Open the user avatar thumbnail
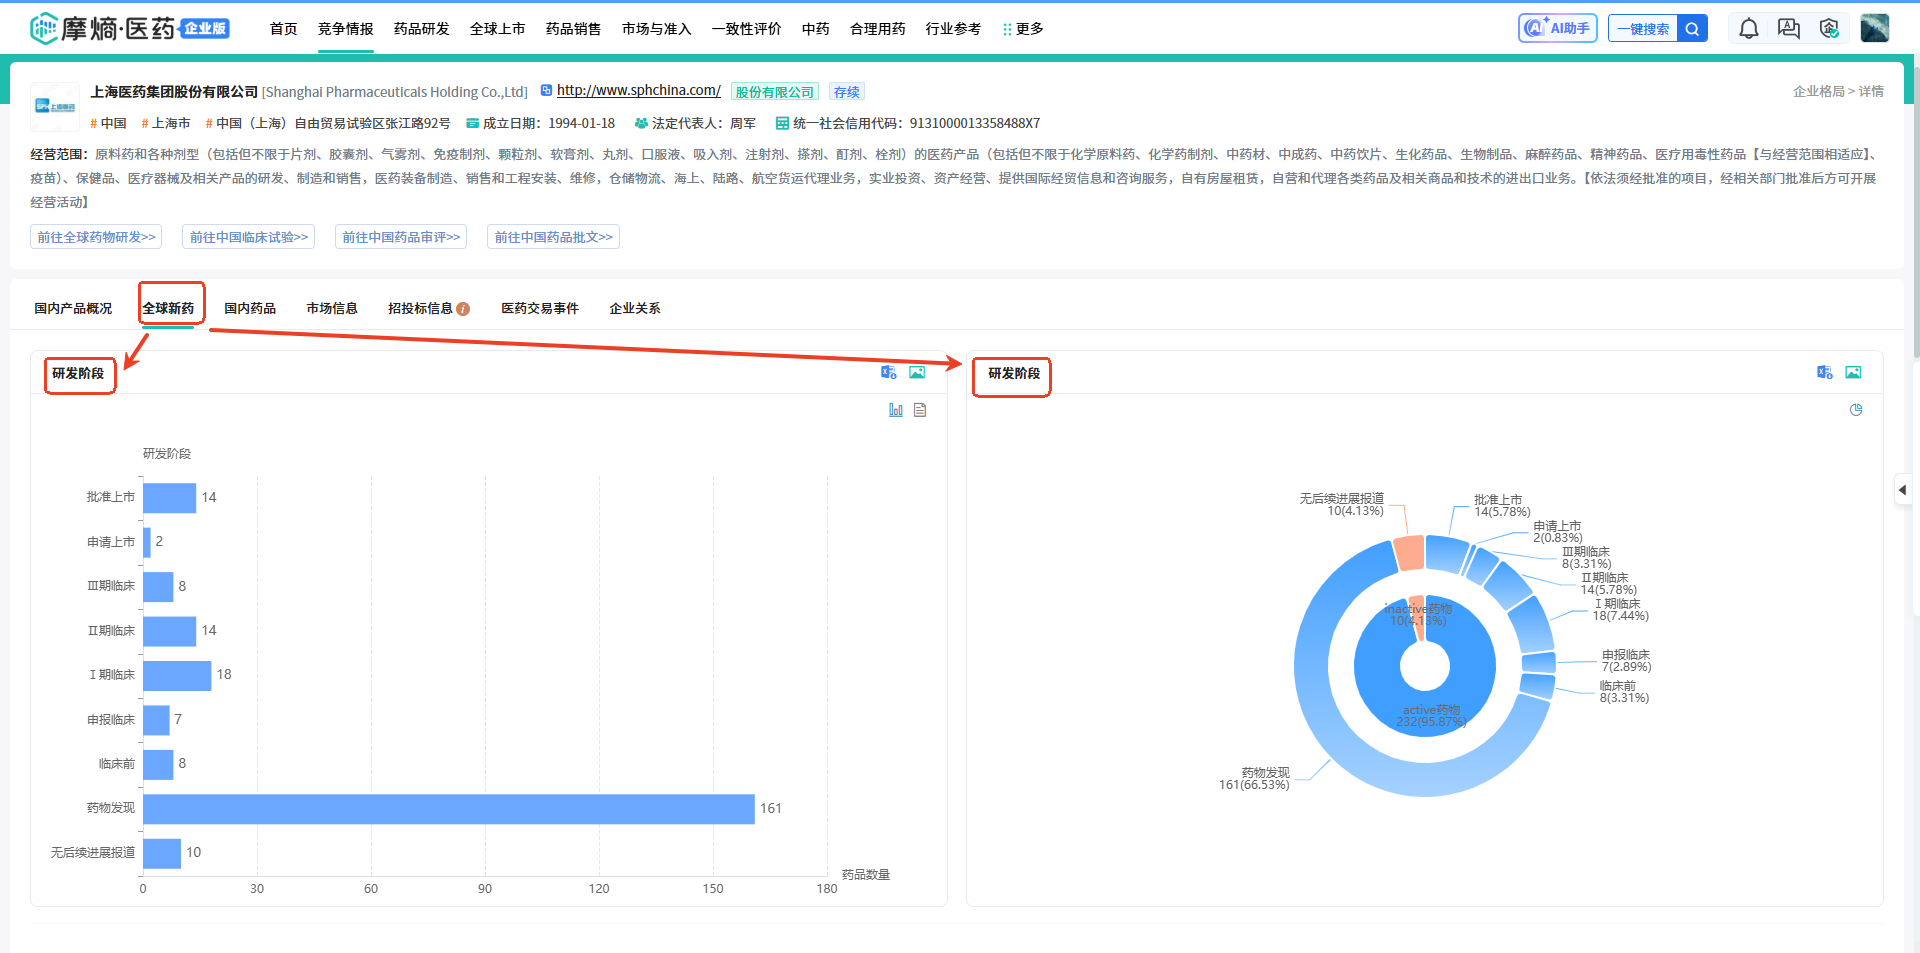 tap(1874, 28)
